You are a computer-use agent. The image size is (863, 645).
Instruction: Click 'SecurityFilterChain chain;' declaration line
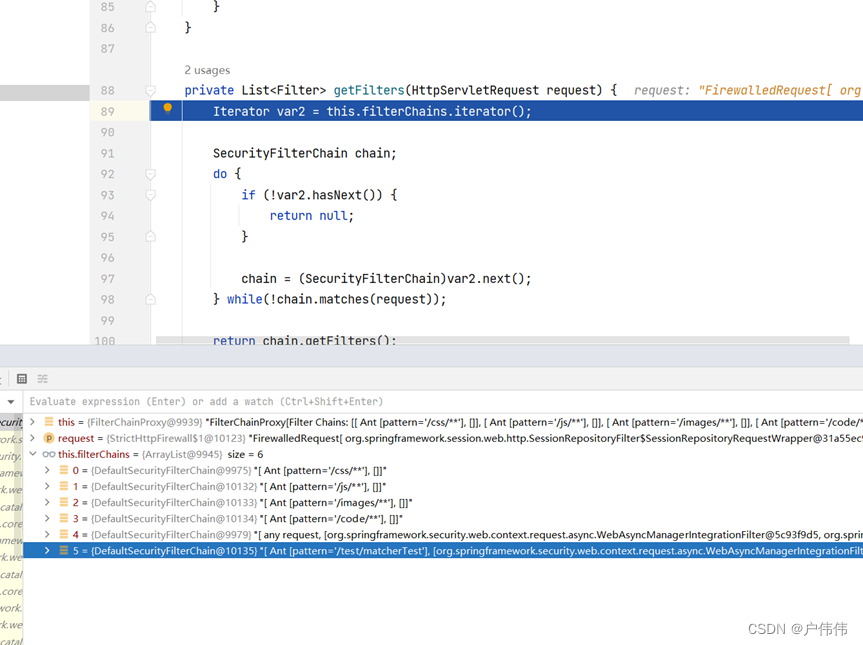click(304, 153)
